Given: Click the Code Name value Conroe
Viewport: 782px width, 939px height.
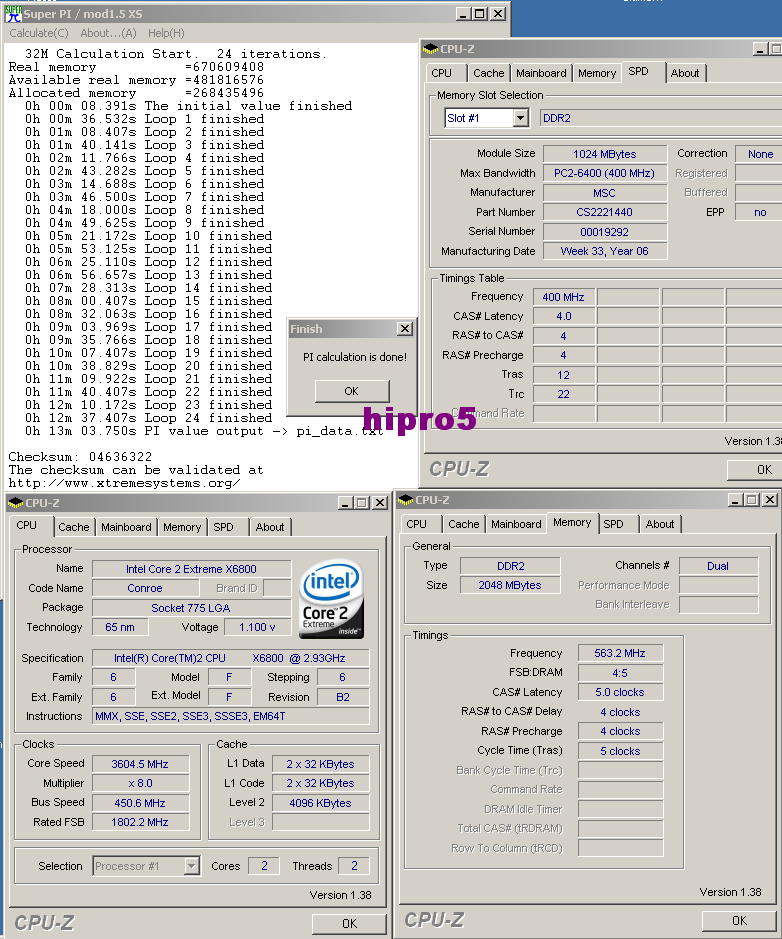Looking at the screenshot, I should point(145,588).
